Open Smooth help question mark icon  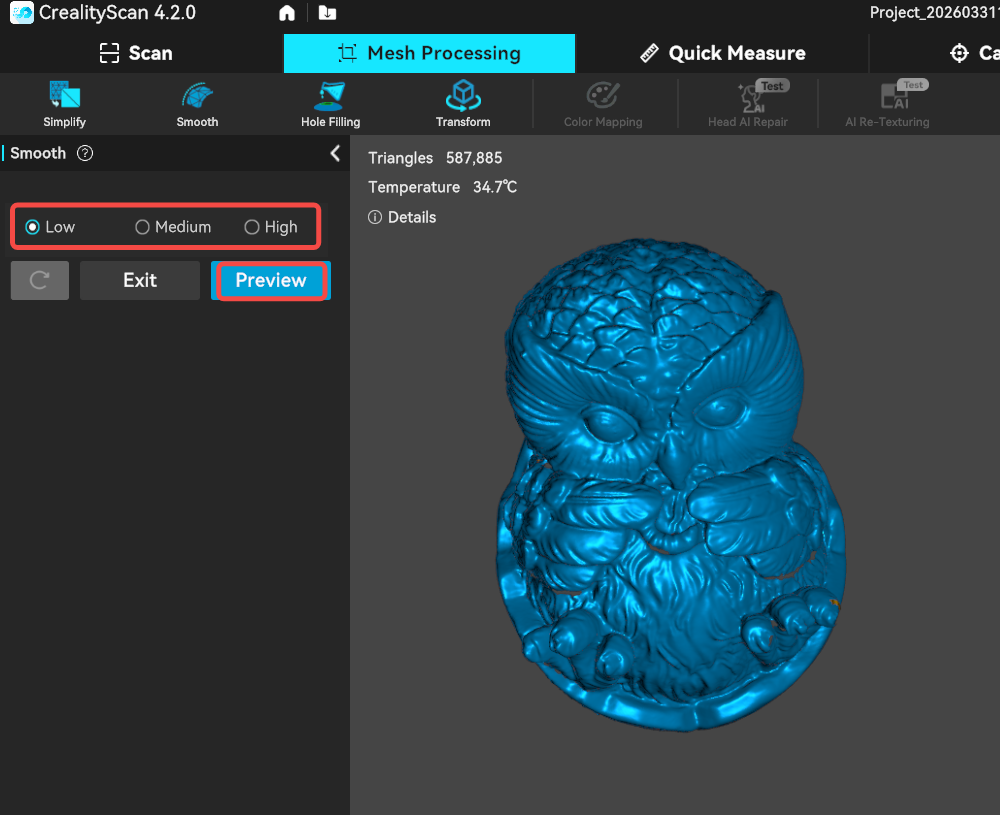click(x=85, y=153)
